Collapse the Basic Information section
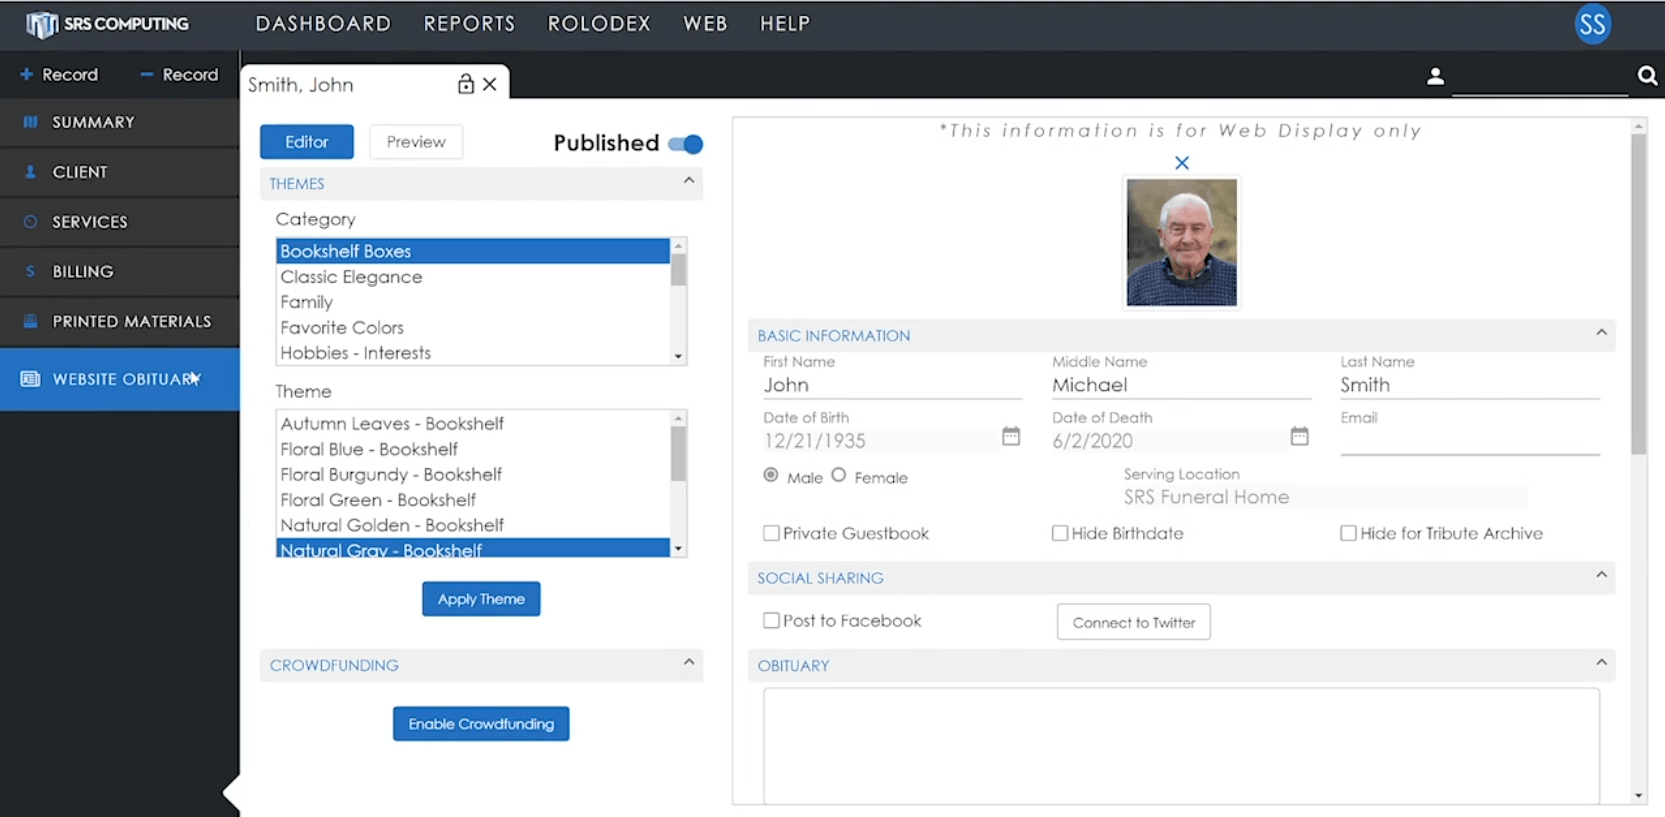1665x817 pixels. click(x=1601, y=333)
